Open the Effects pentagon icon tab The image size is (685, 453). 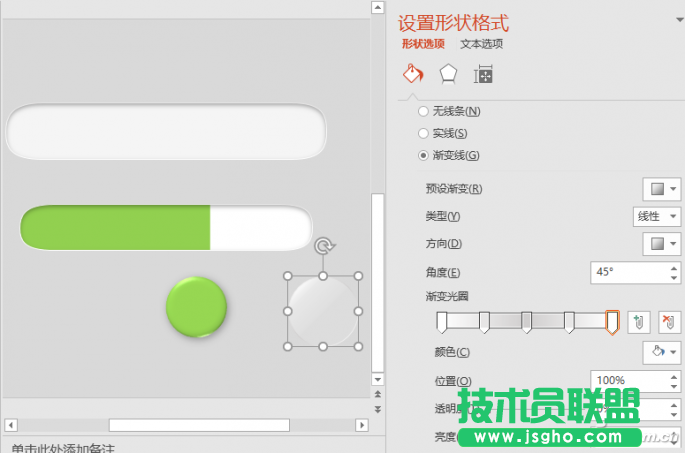coord(449,75)
